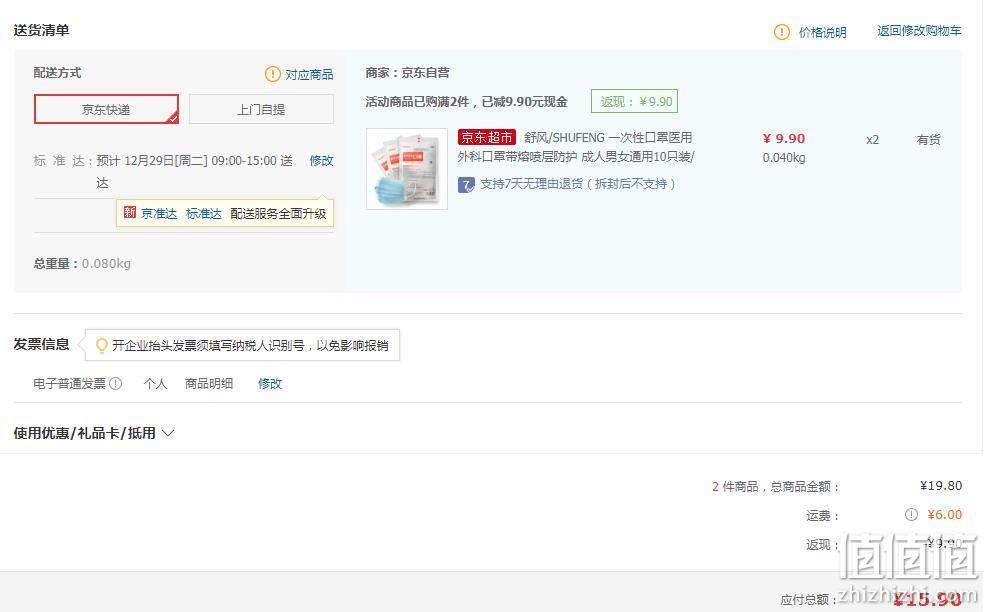Click the ¥6.00 shipping fee amount
Viewport: 987px width, 612px height.
944,514
